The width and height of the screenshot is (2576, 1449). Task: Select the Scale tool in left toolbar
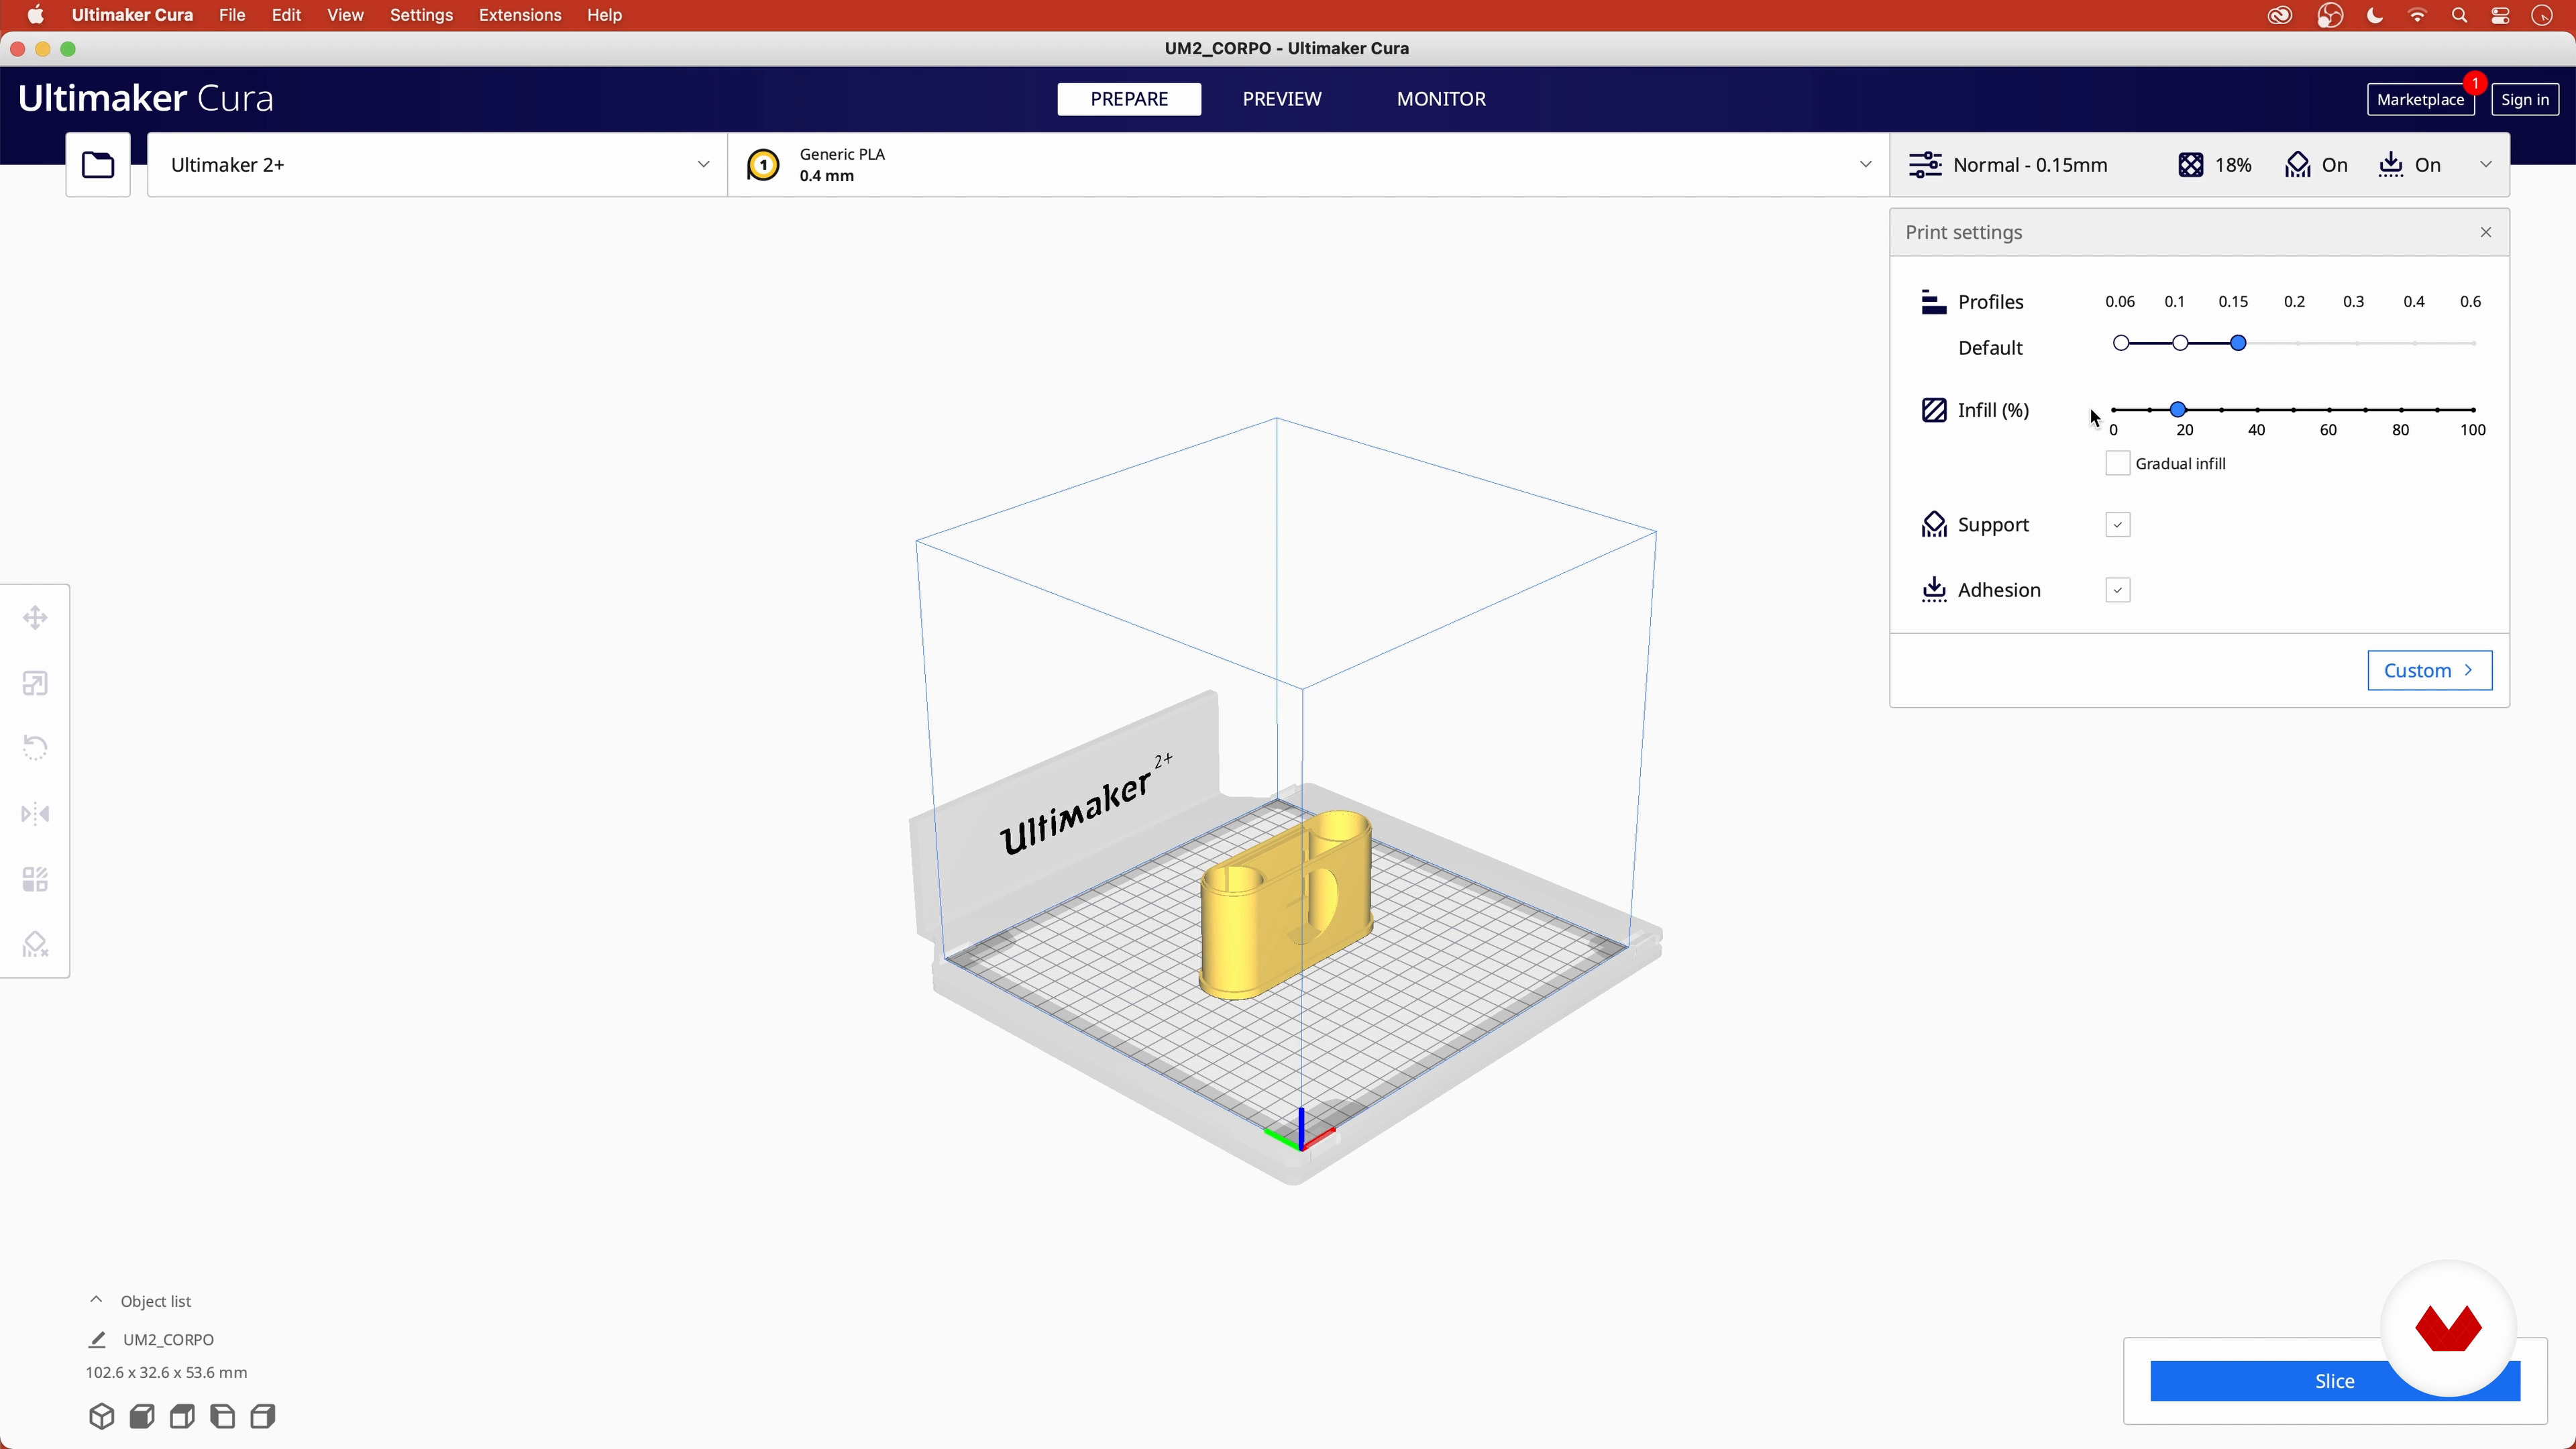(x=36, y=684)
